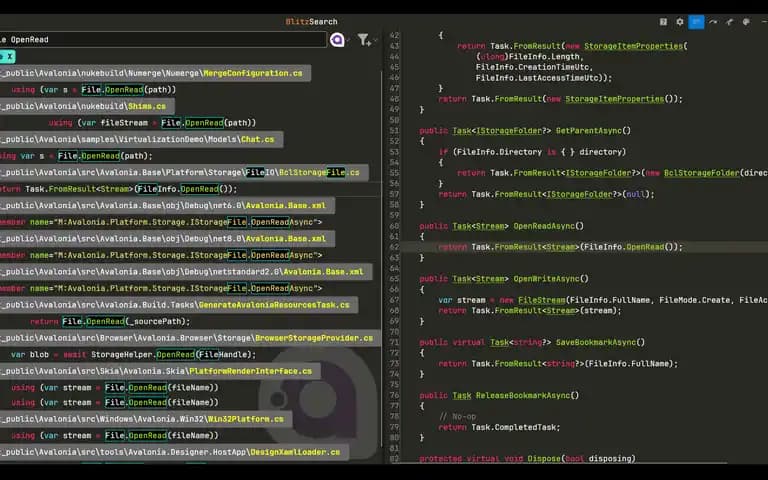
Task: Click the search query box containing OpenRead
Action: [x=163, y=40]
